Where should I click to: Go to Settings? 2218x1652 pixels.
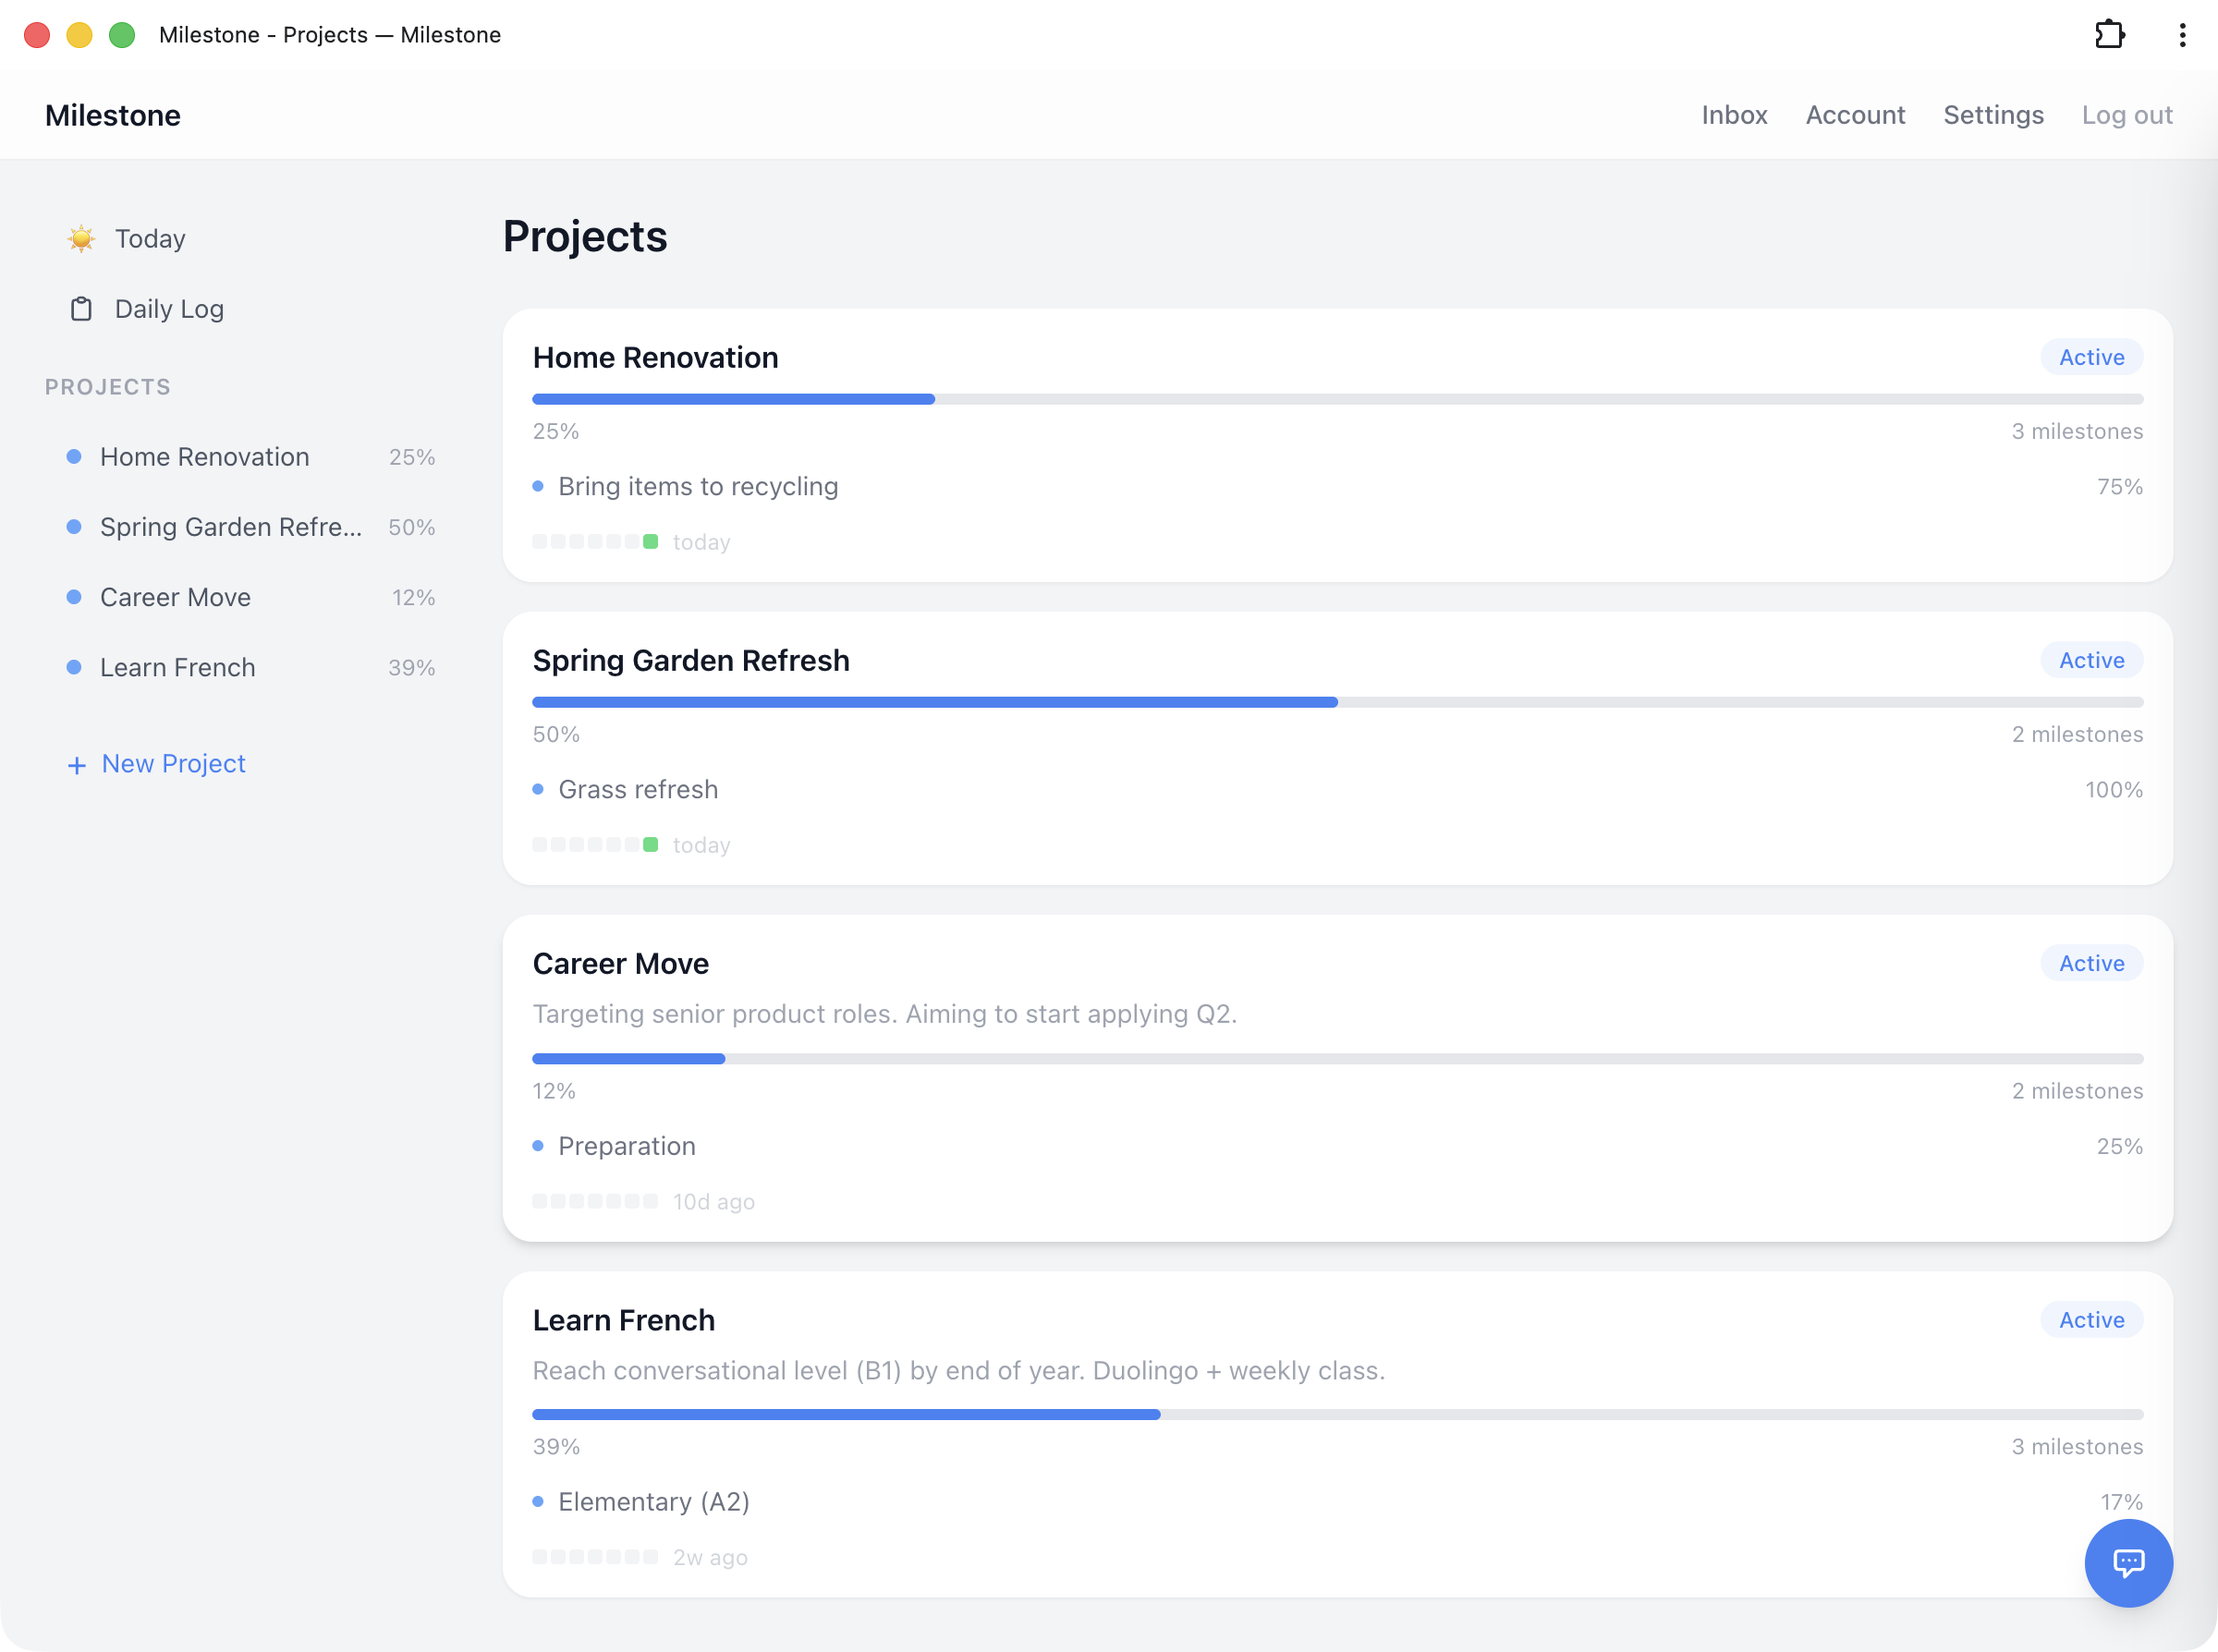1993,114
